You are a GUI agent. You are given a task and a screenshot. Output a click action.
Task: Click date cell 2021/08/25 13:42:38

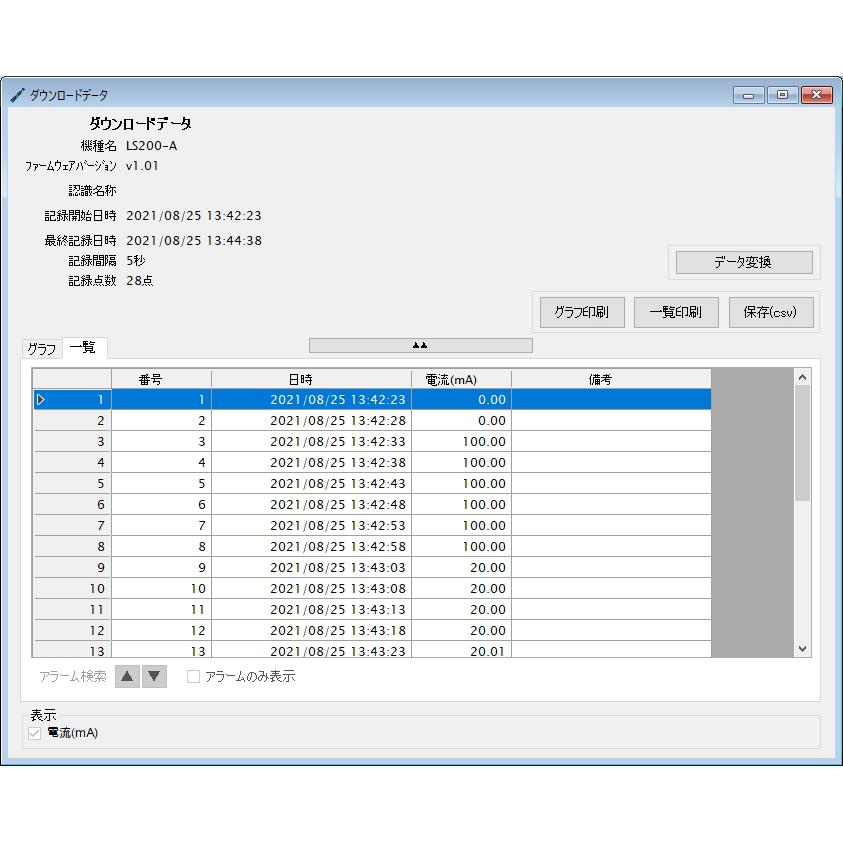[x=311, y=462]
